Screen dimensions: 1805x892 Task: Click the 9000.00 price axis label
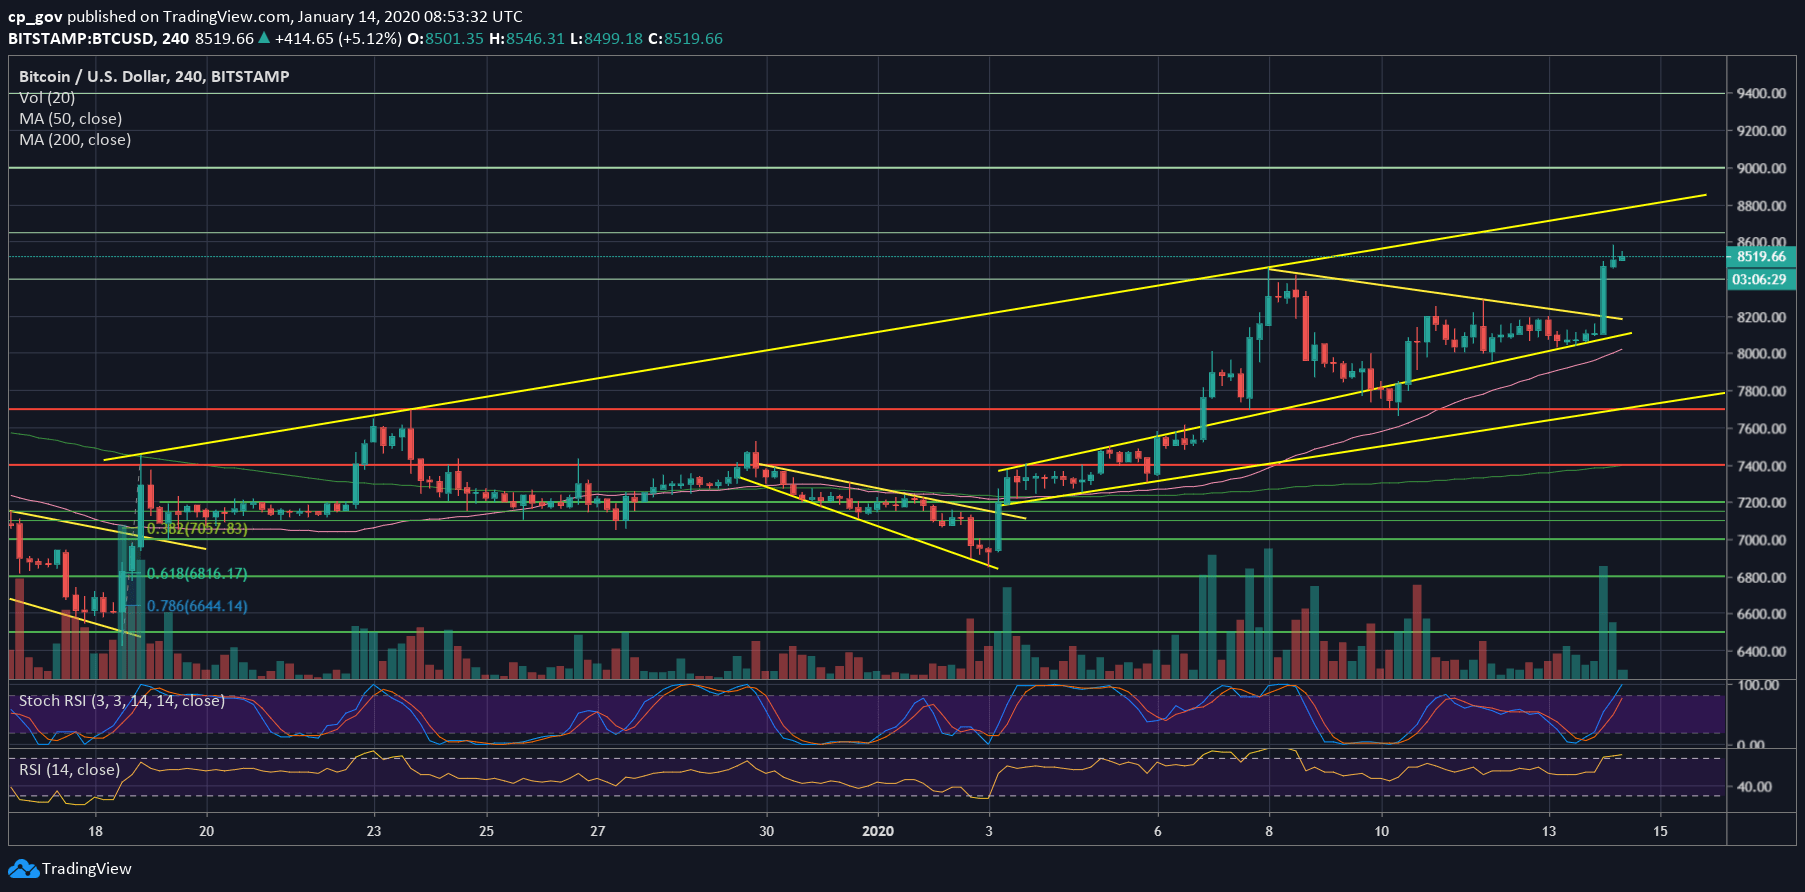1761,168
